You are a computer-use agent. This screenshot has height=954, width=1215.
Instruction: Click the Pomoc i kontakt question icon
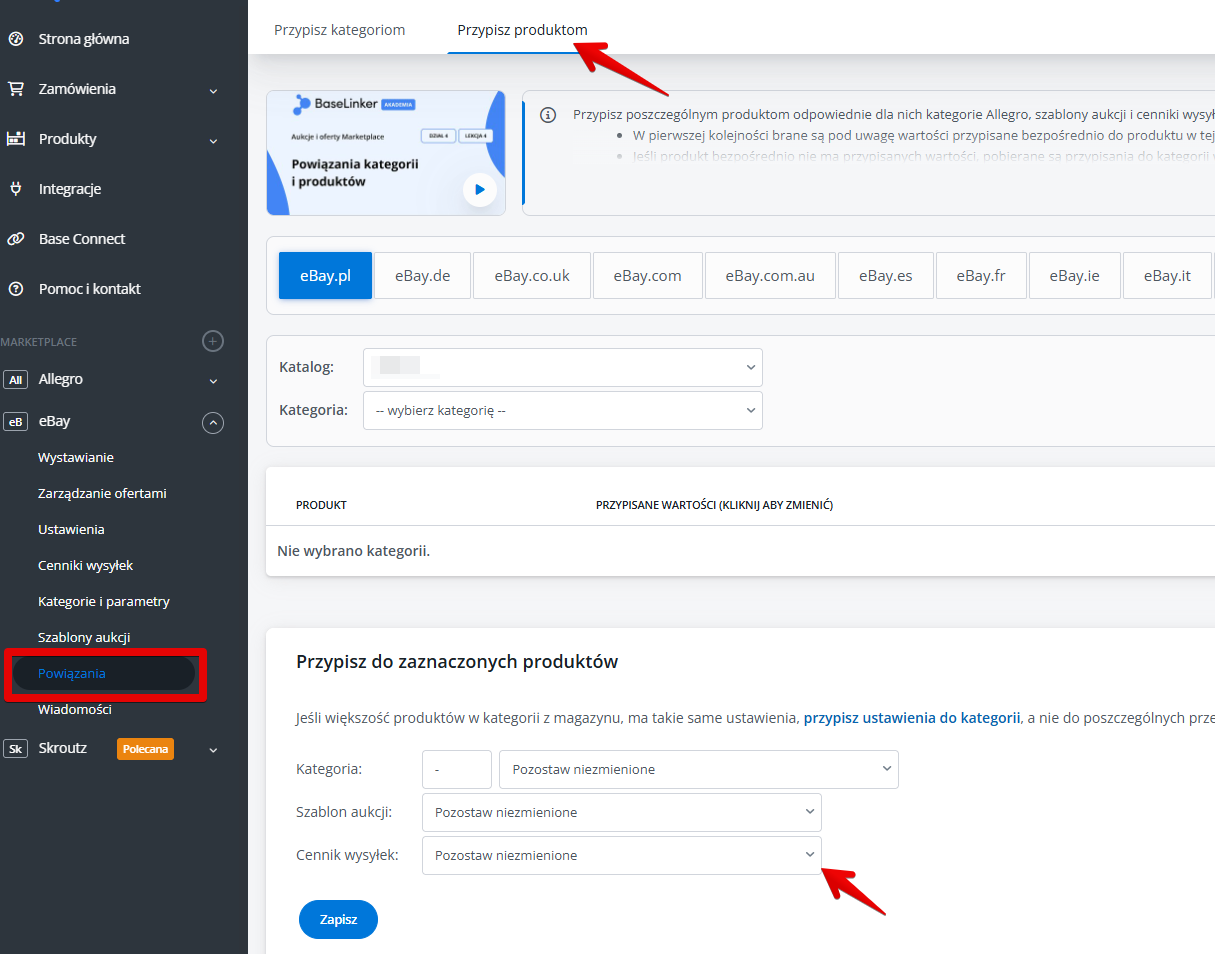15,289
